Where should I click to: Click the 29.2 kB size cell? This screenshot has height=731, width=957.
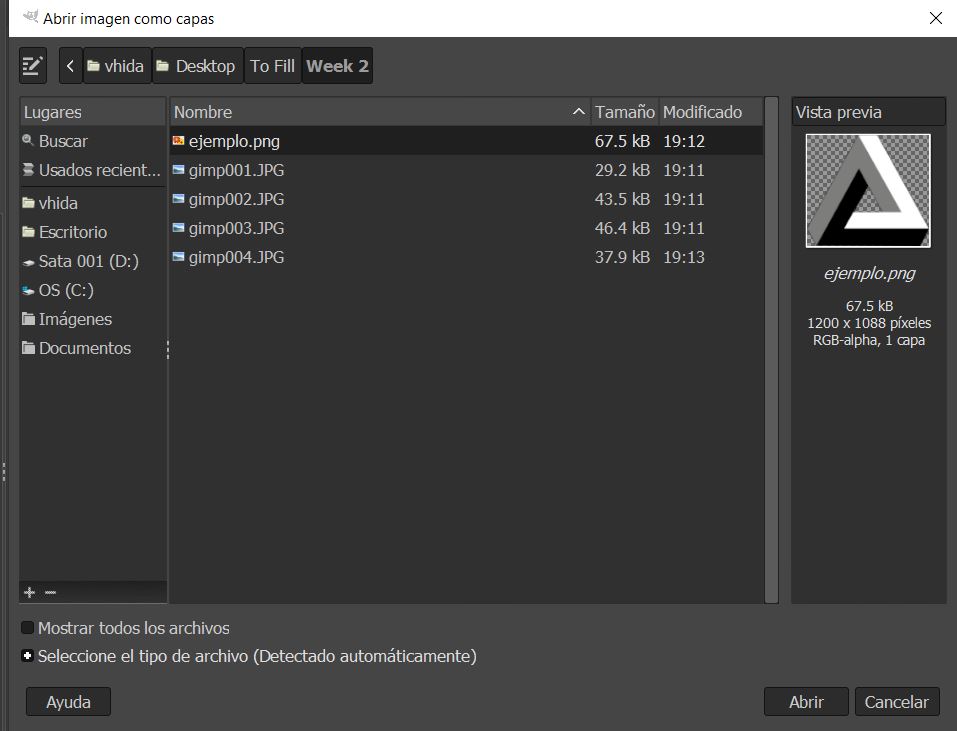pyautogui.click(x=622, y=170)
